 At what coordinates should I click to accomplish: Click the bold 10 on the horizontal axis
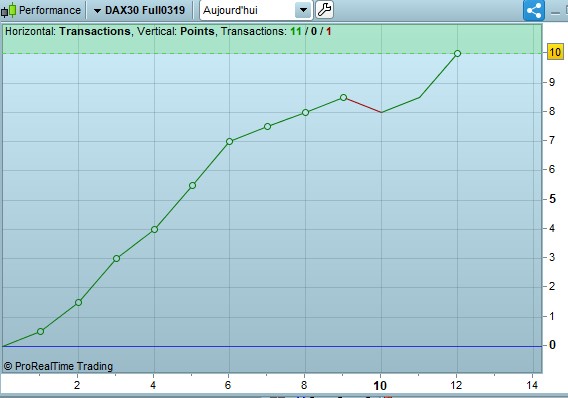[x=380, y=386]
